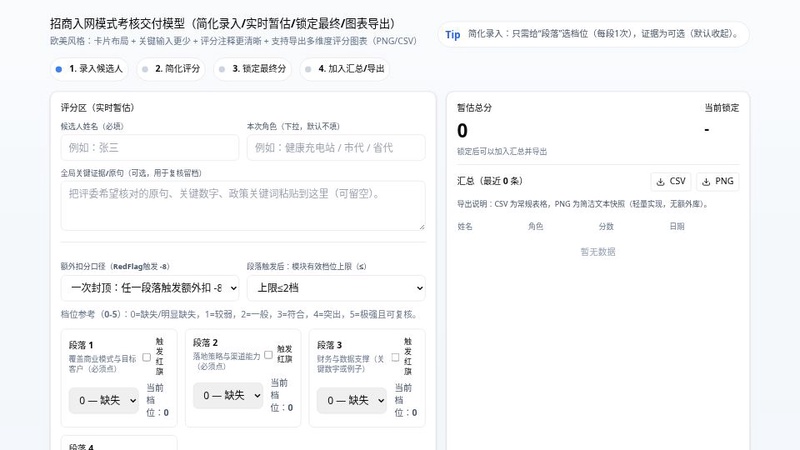Click the Tip label text
800x450 pixels.
pyautogui.click(x=453, y=35)
